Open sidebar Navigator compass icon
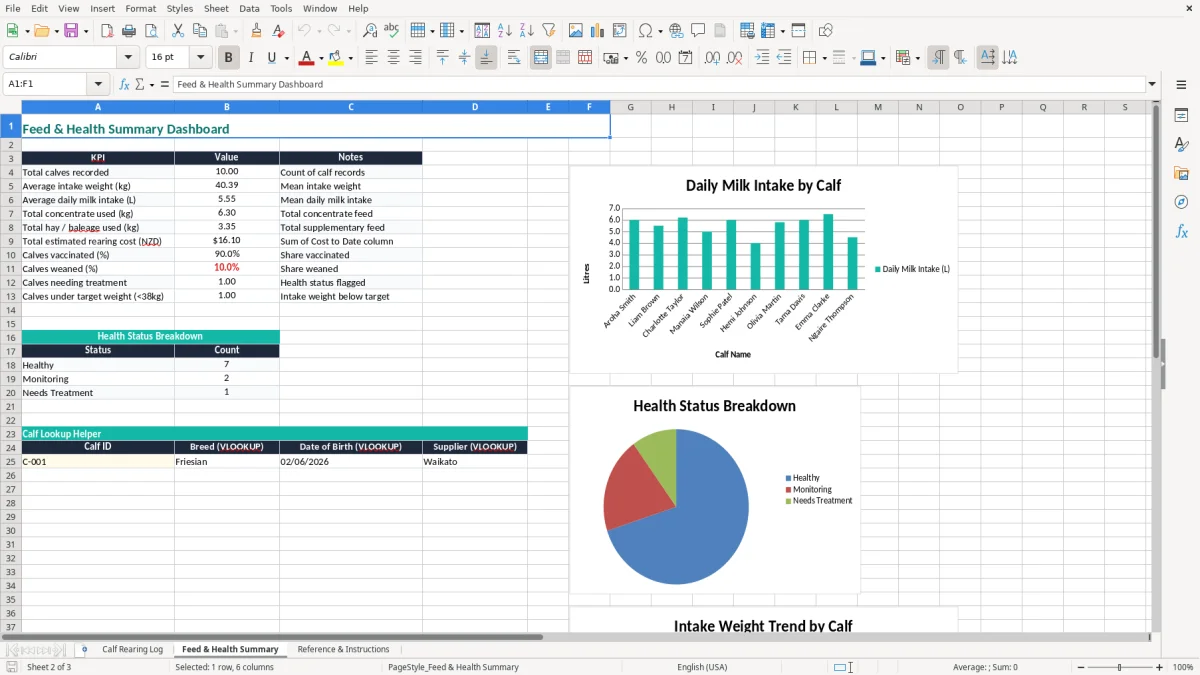Screen dimensions: 1200x675 pos(1181,202)
